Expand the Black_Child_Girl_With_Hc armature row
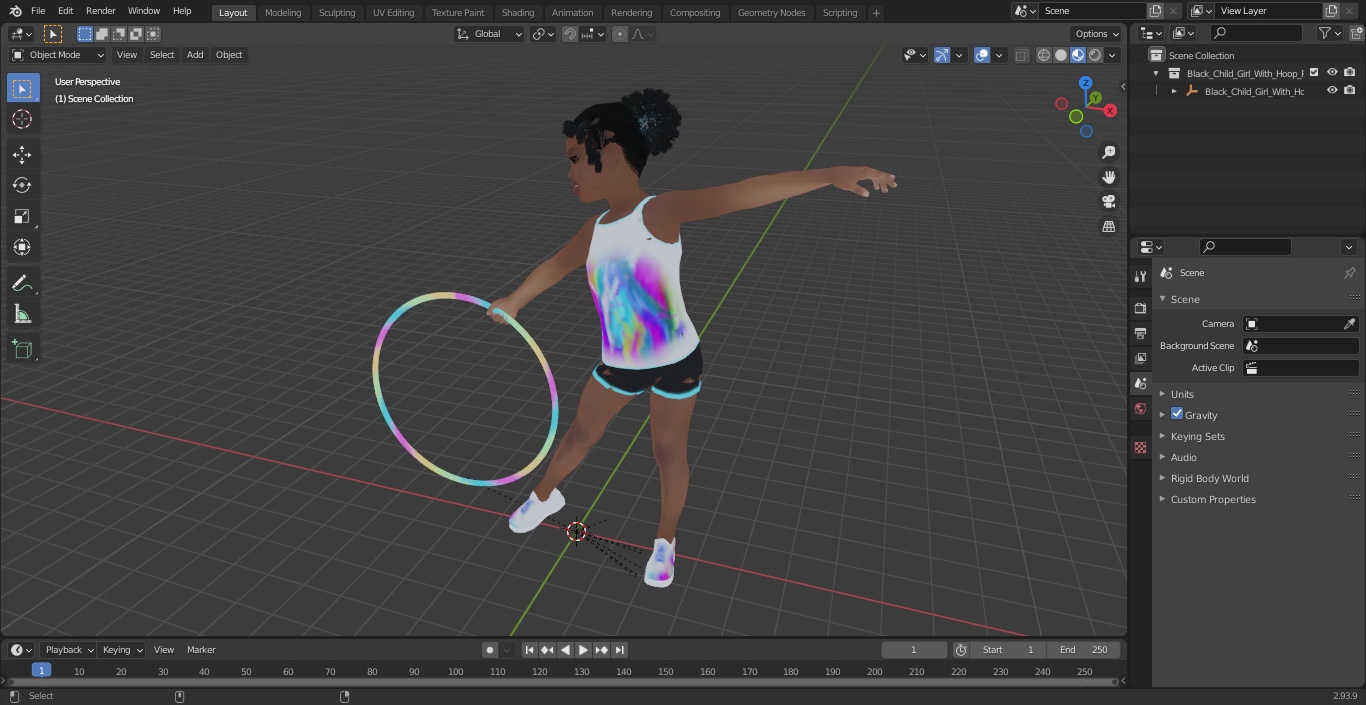The image size is (1366, 705). (x=1174, y=91)
